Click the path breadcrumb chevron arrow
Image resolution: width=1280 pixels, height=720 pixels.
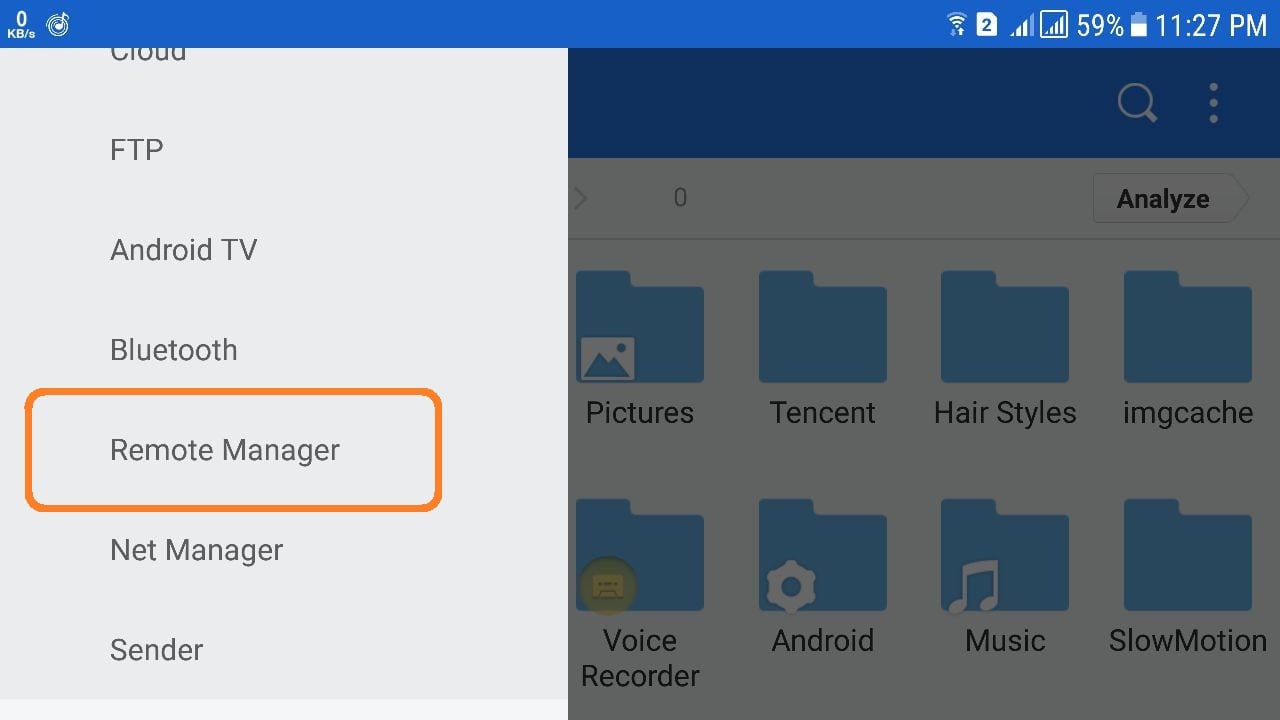(x=581, y=198)
